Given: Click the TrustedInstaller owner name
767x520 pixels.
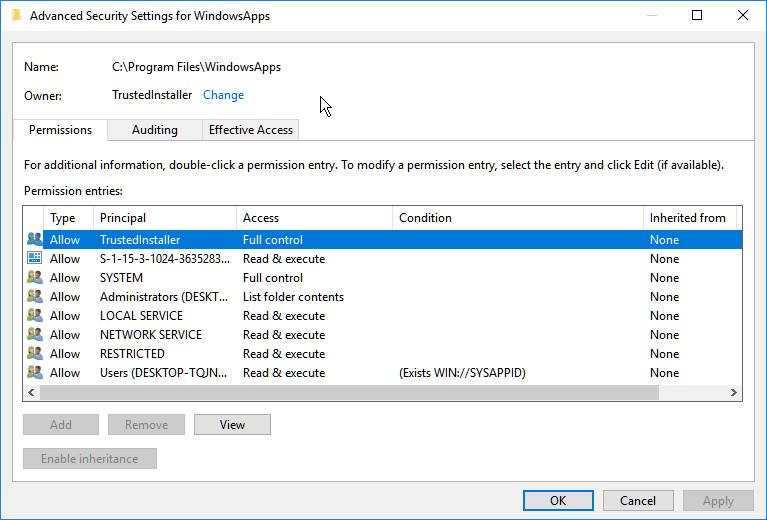Looking at the screenshot, I should click(152, 95).
